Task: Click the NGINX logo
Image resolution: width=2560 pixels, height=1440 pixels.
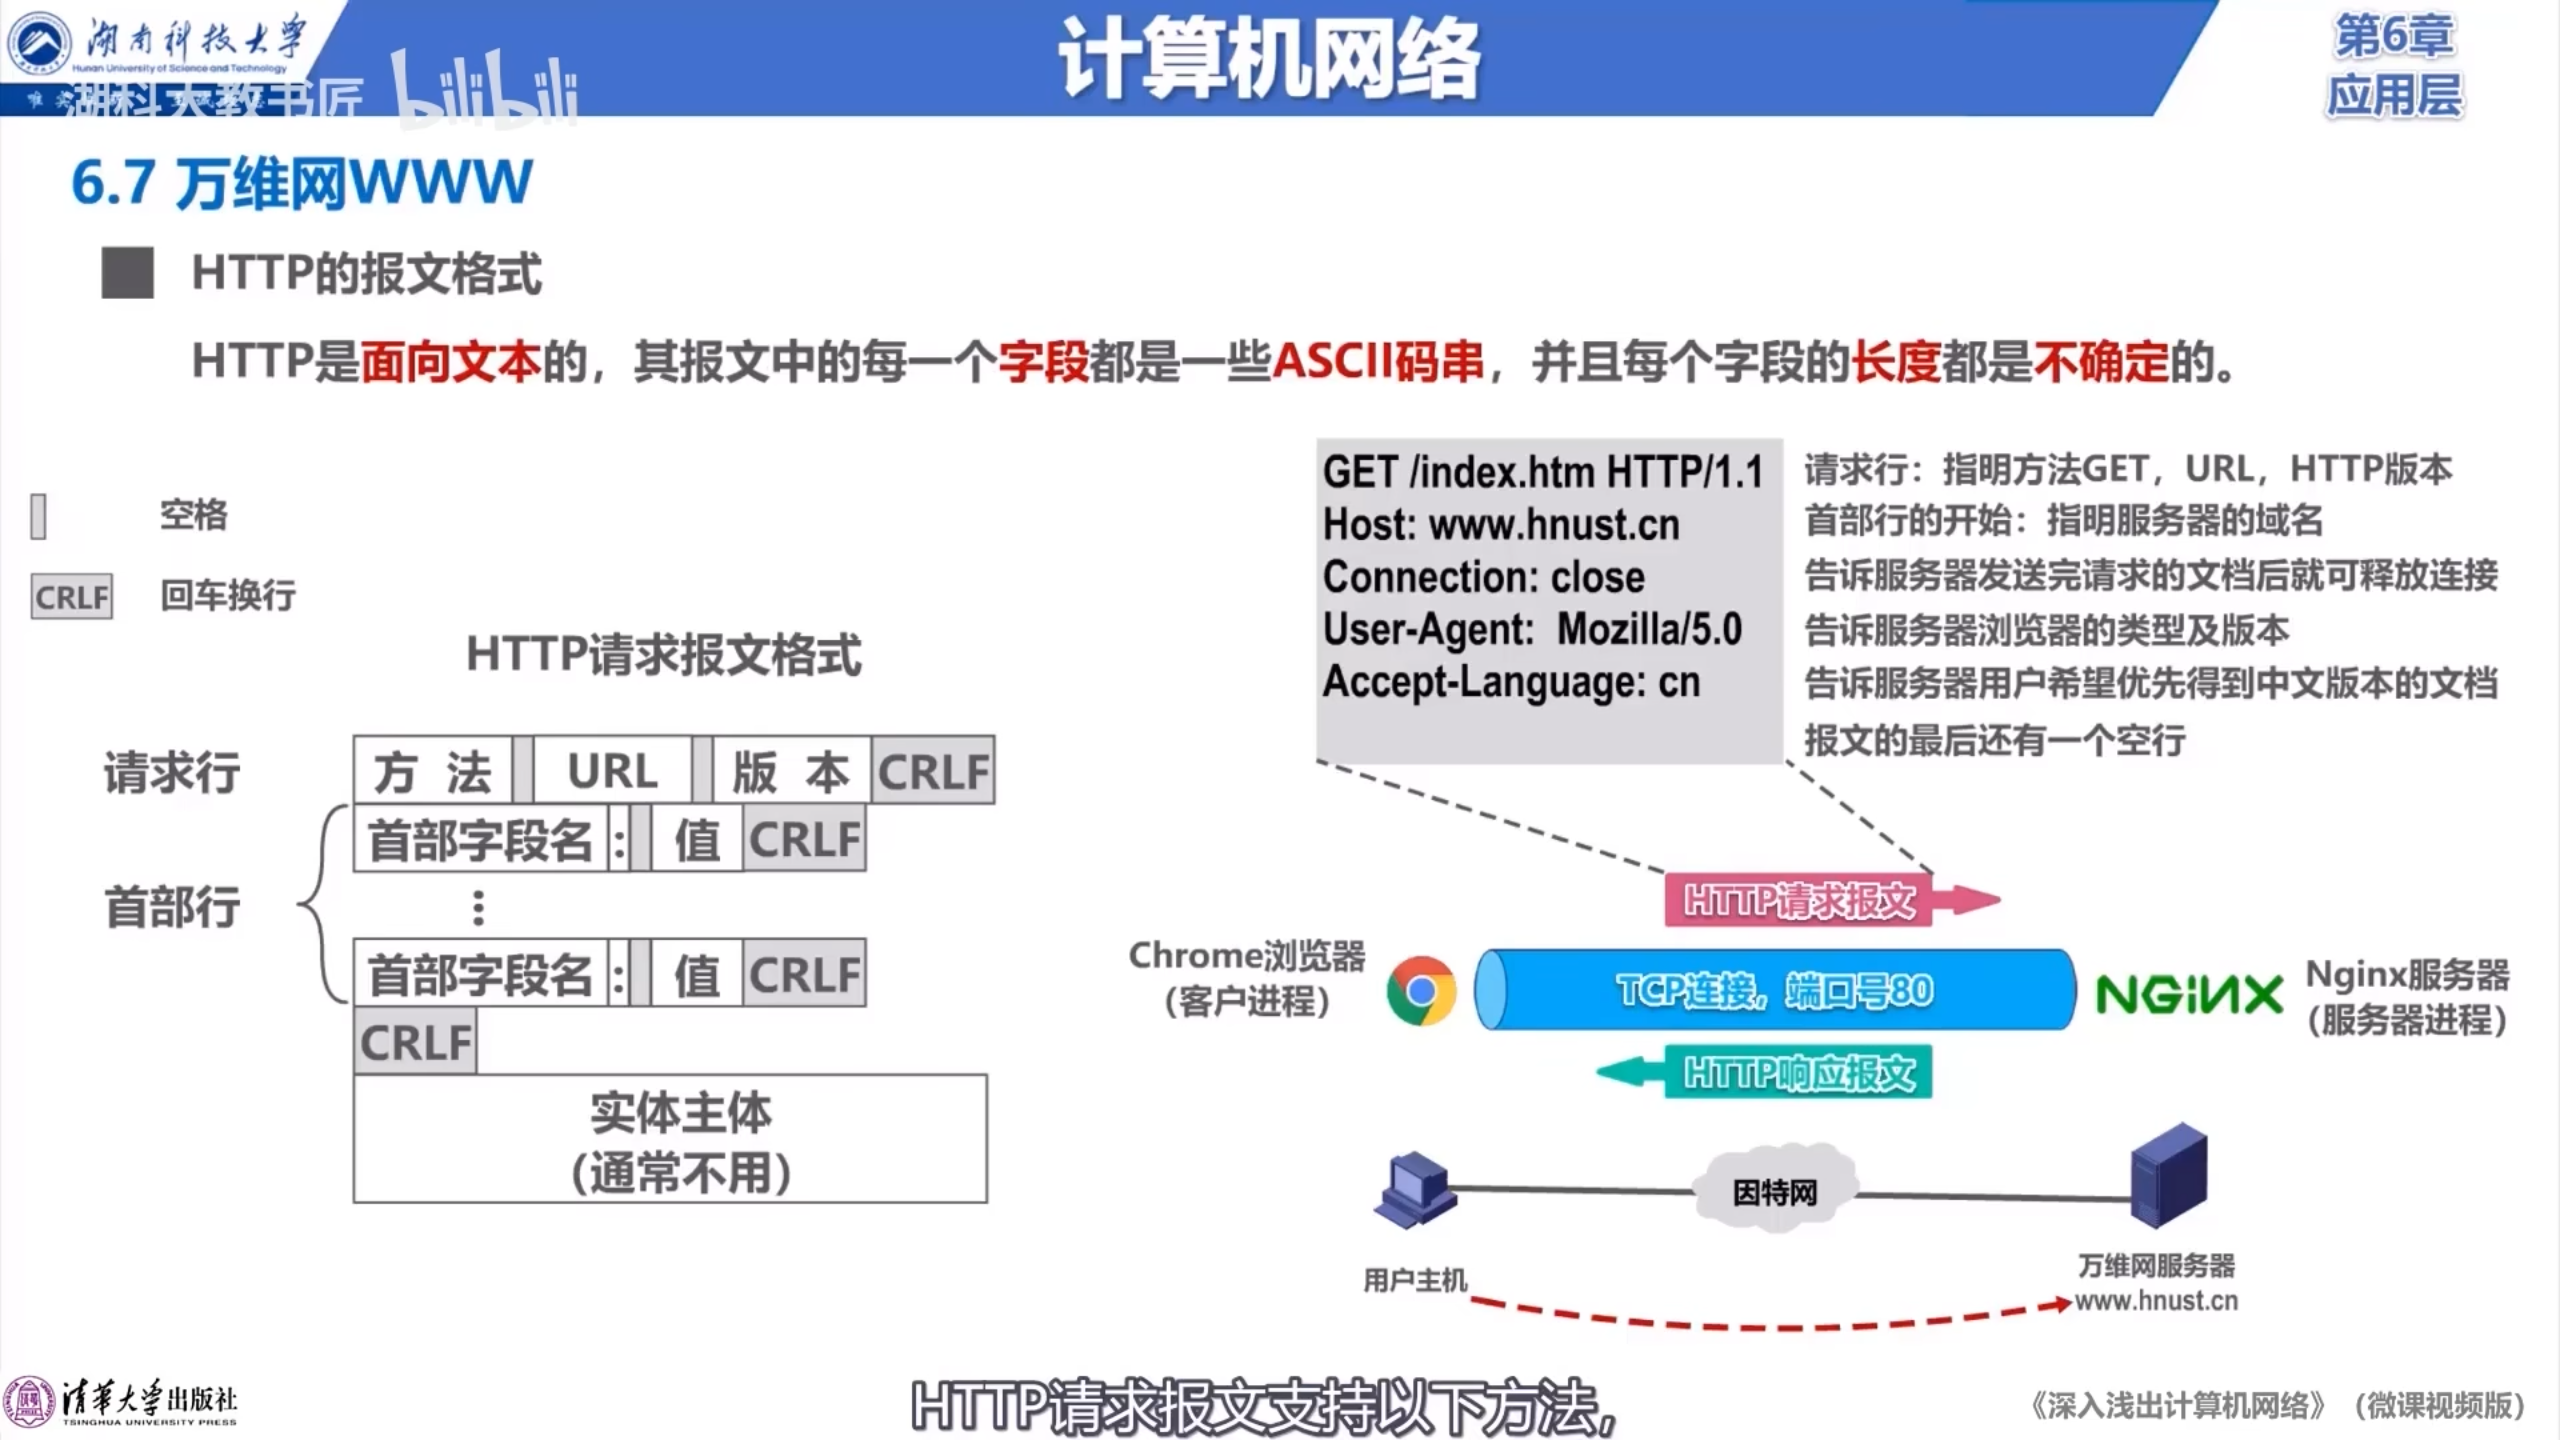Action: pyautogui.click(x=2189, y=995)
